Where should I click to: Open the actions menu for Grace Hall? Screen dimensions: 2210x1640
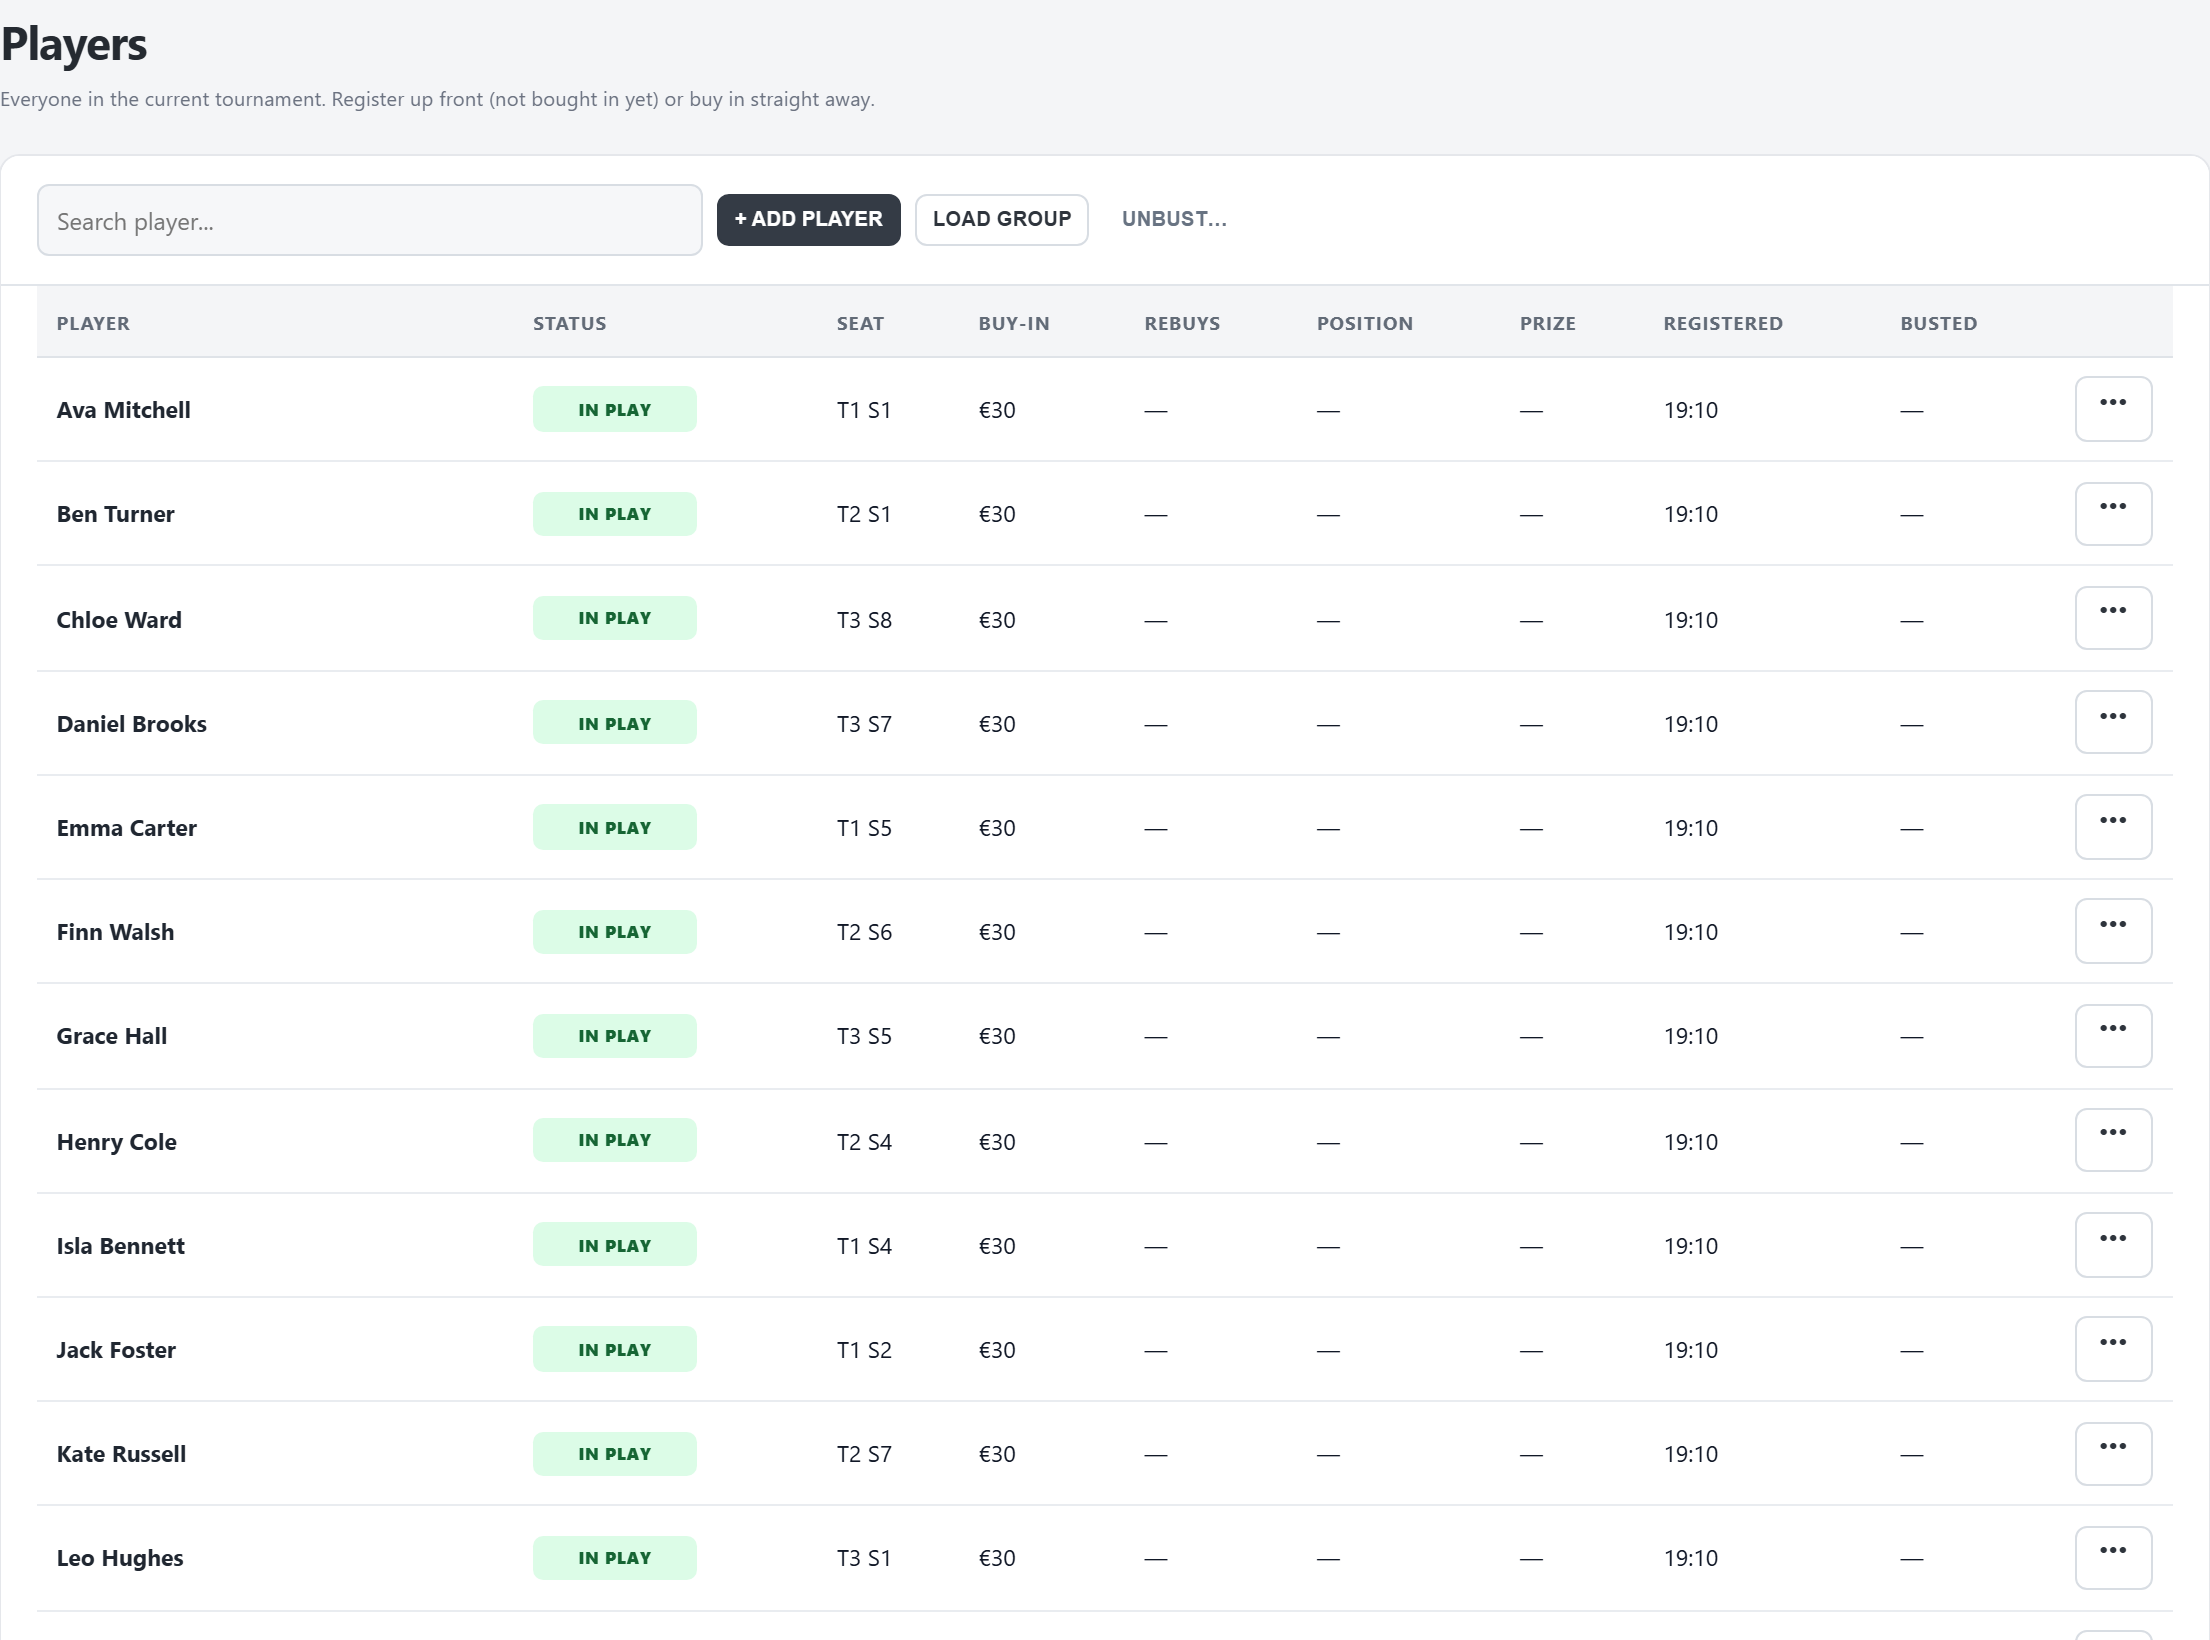pos(2113,1035)
